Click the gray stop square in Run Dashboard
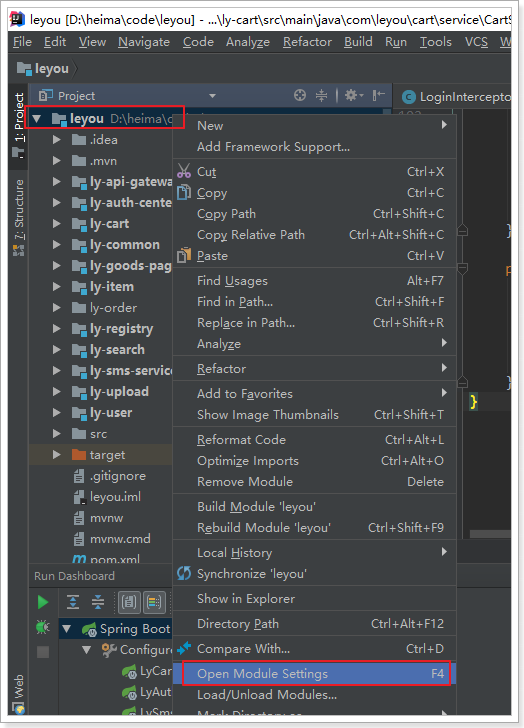Image resolution: width=524 pixels, height=728 pixels. [x=43, y=652]
